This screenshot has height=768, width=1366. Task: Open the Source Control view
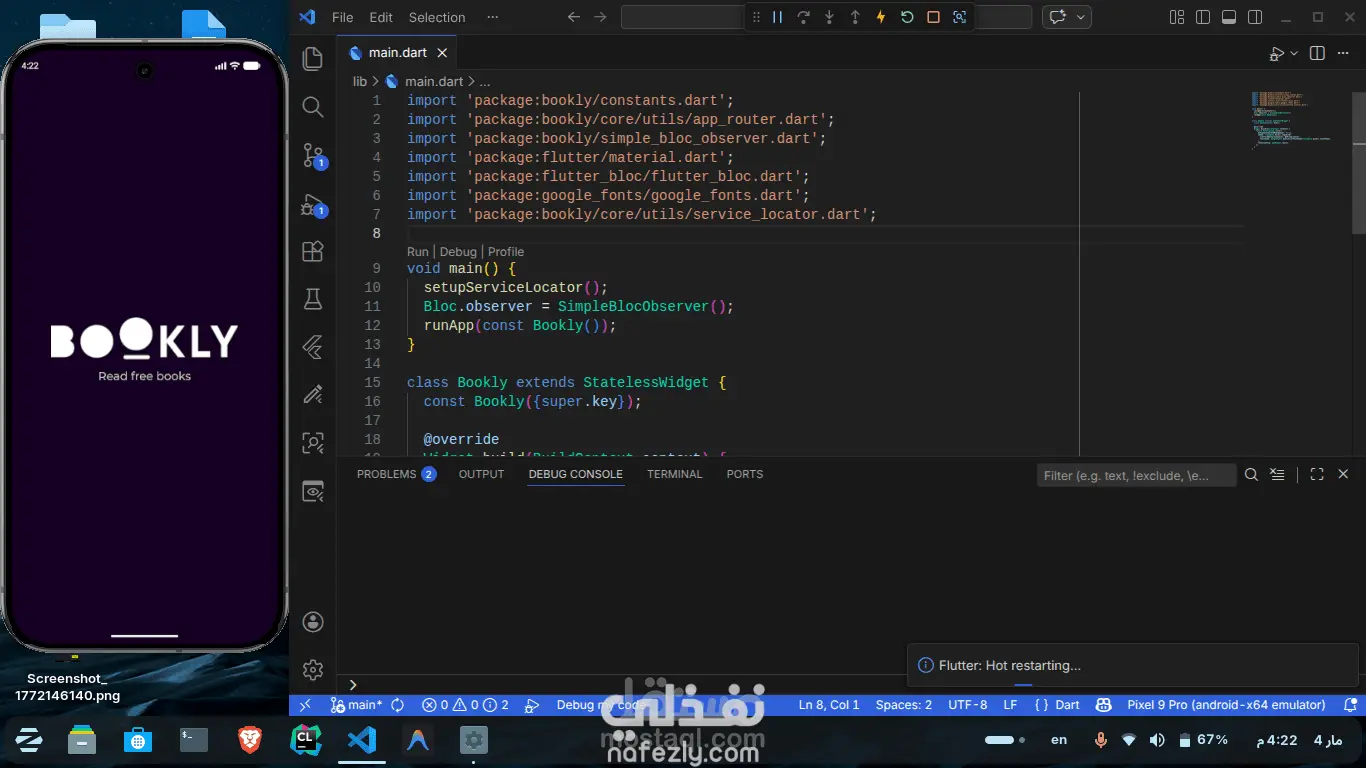click(313, 155)
